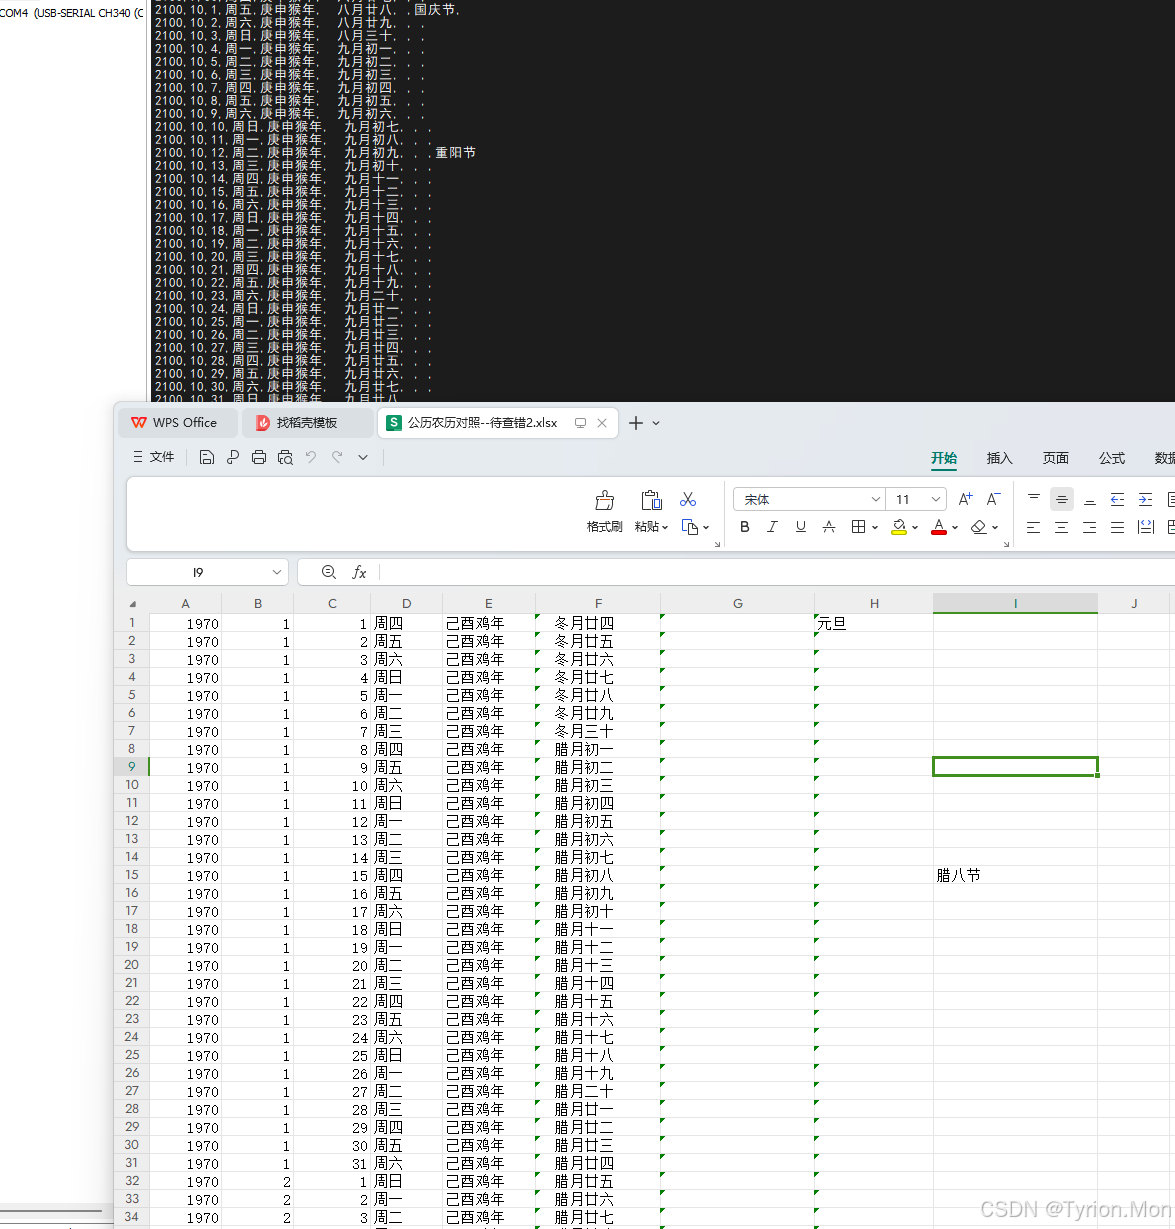Click the Borders icon
1175x1229 pixels.
pos(858,527)
